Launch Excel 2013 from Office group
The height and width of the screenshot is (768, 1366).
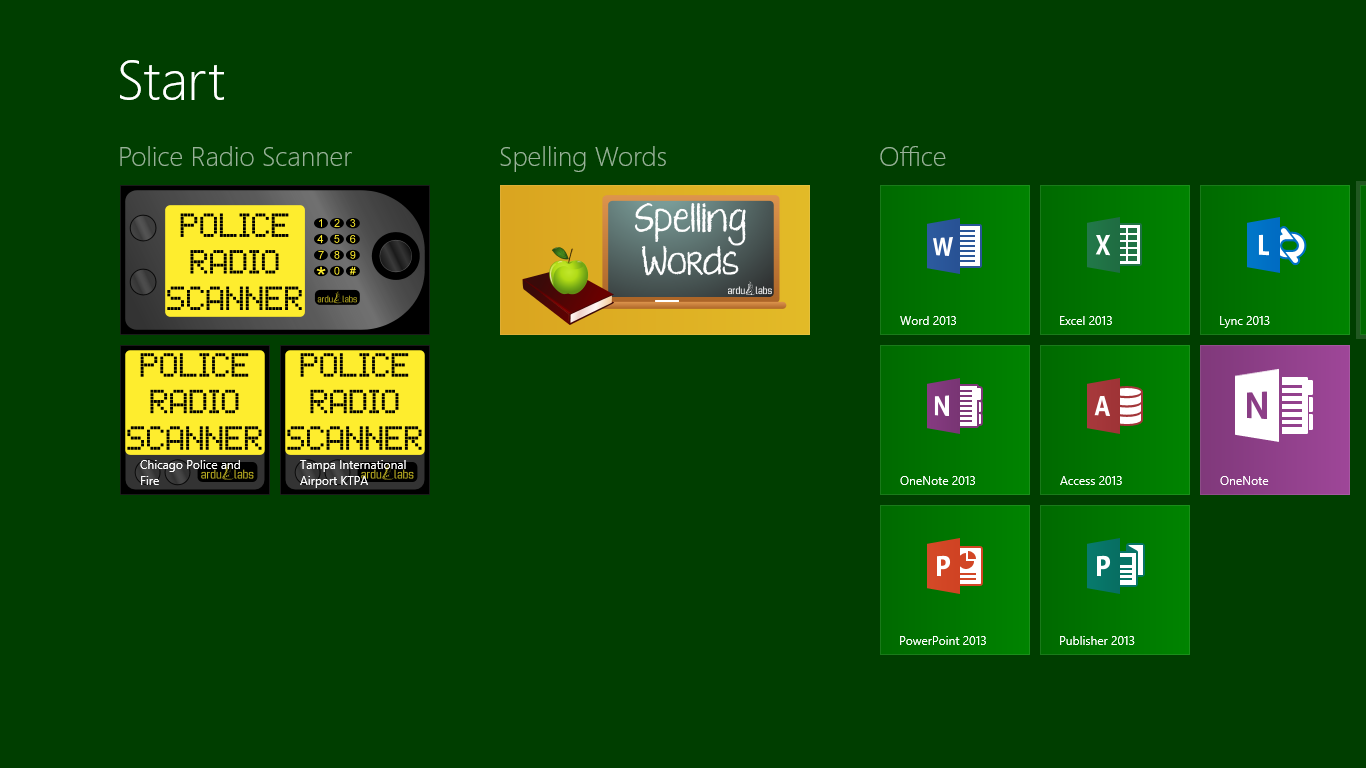point(1114,259)
